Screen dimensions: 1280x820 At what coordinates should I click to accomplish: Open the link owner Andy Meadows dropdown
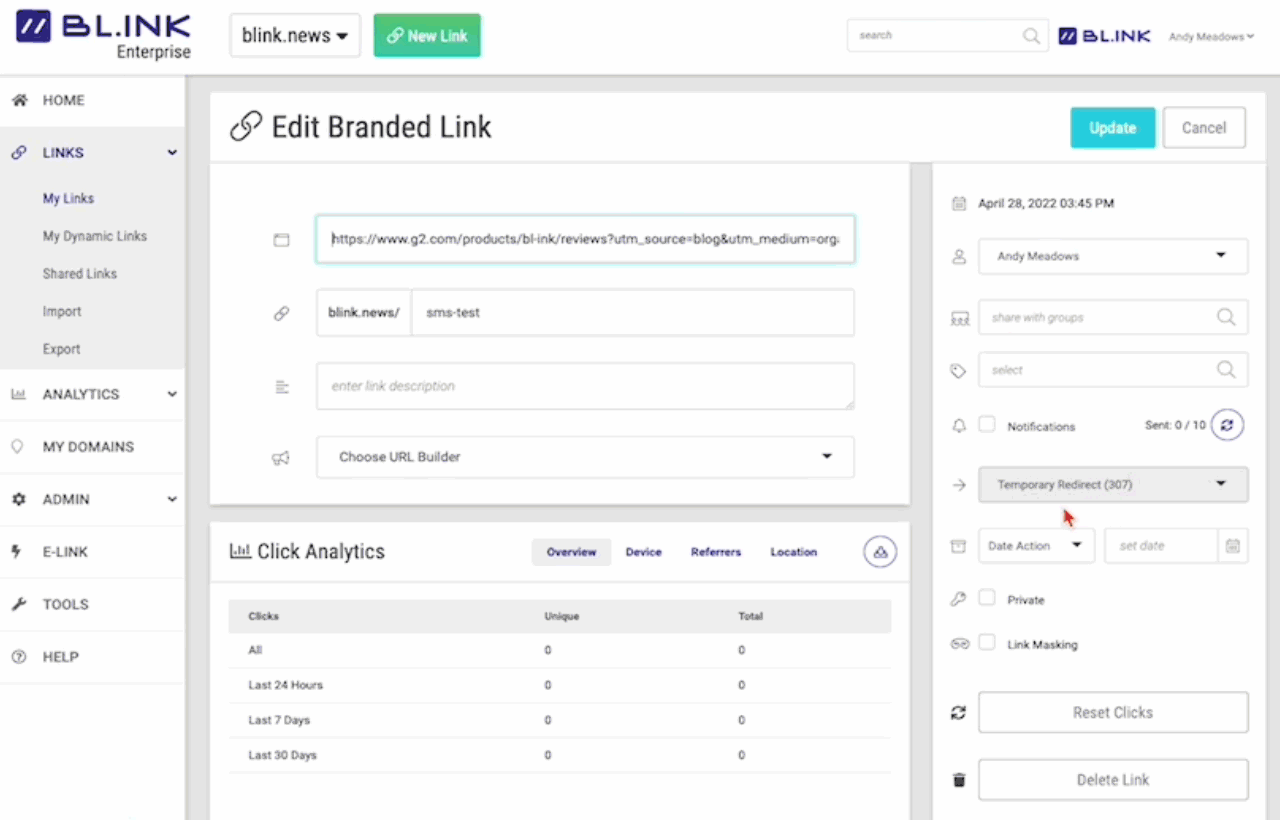pos(1113,256)
